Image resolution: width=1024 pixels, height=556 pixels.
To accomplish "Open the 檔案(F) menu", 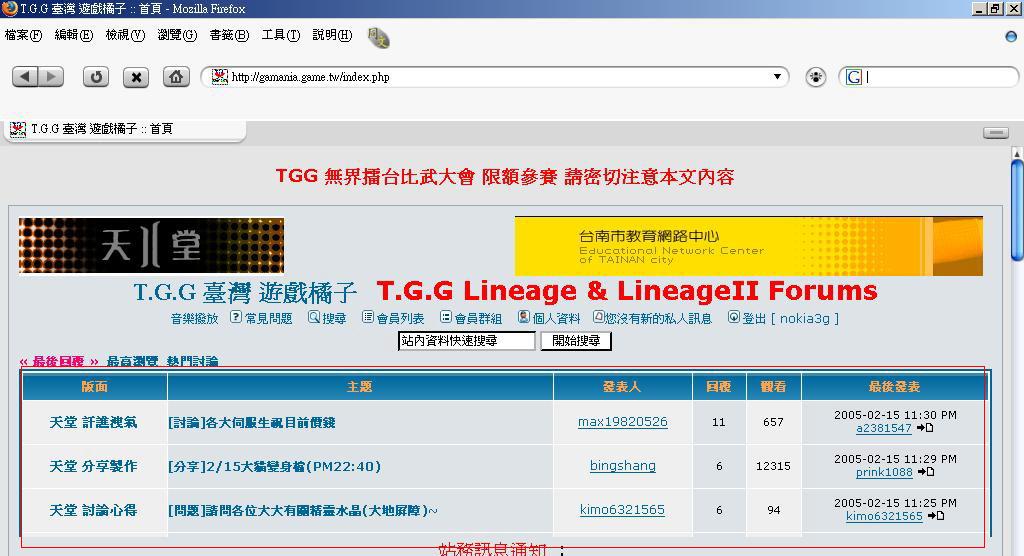I will pyautogui.click(x=23, y=35).
